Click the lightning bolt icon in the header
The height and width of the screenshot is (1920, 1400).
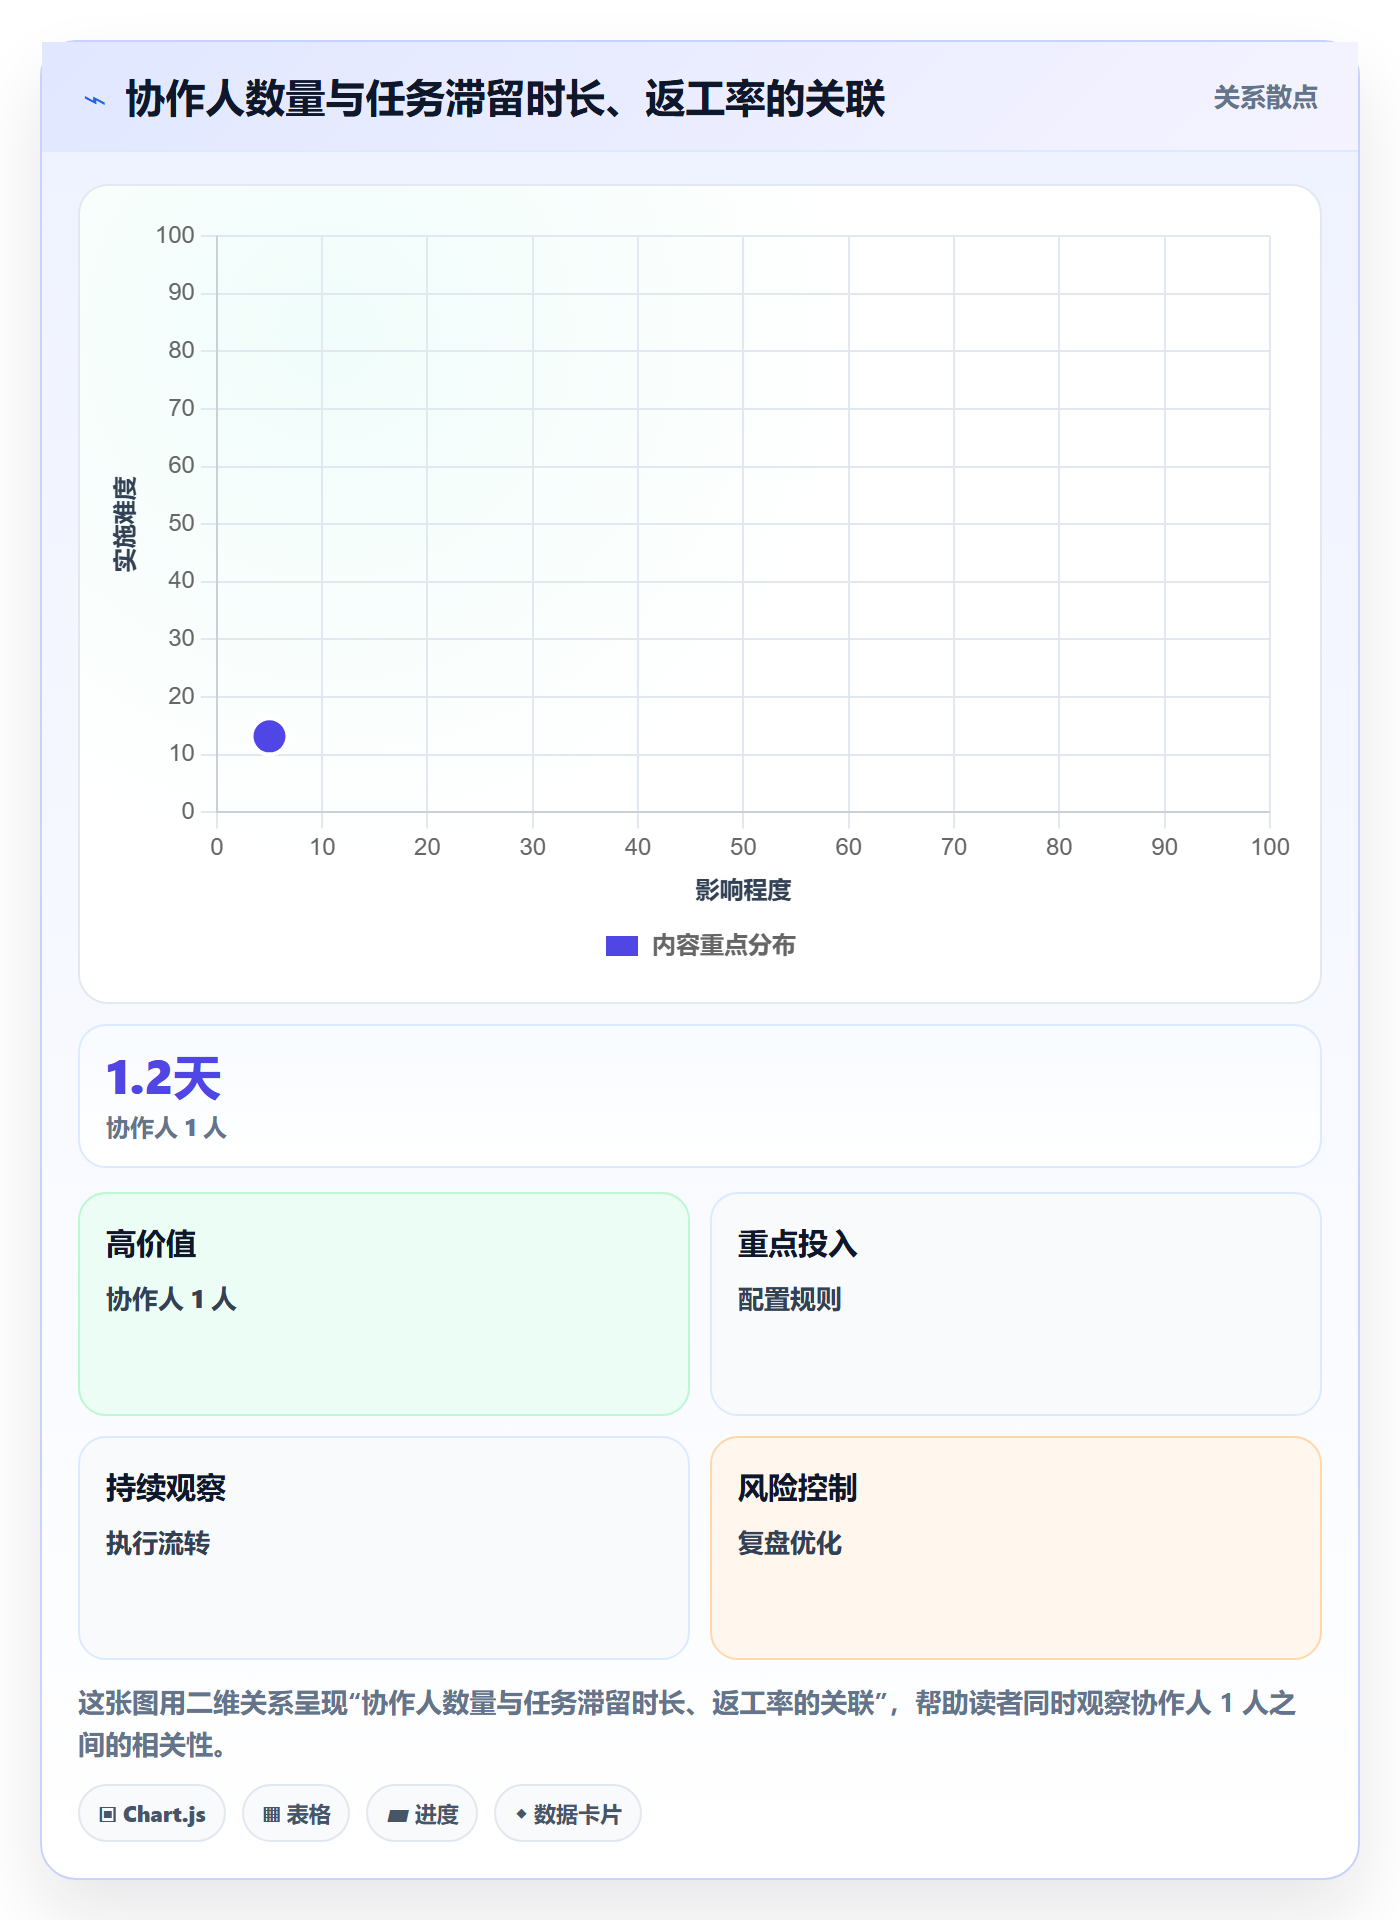coord(95,100)
